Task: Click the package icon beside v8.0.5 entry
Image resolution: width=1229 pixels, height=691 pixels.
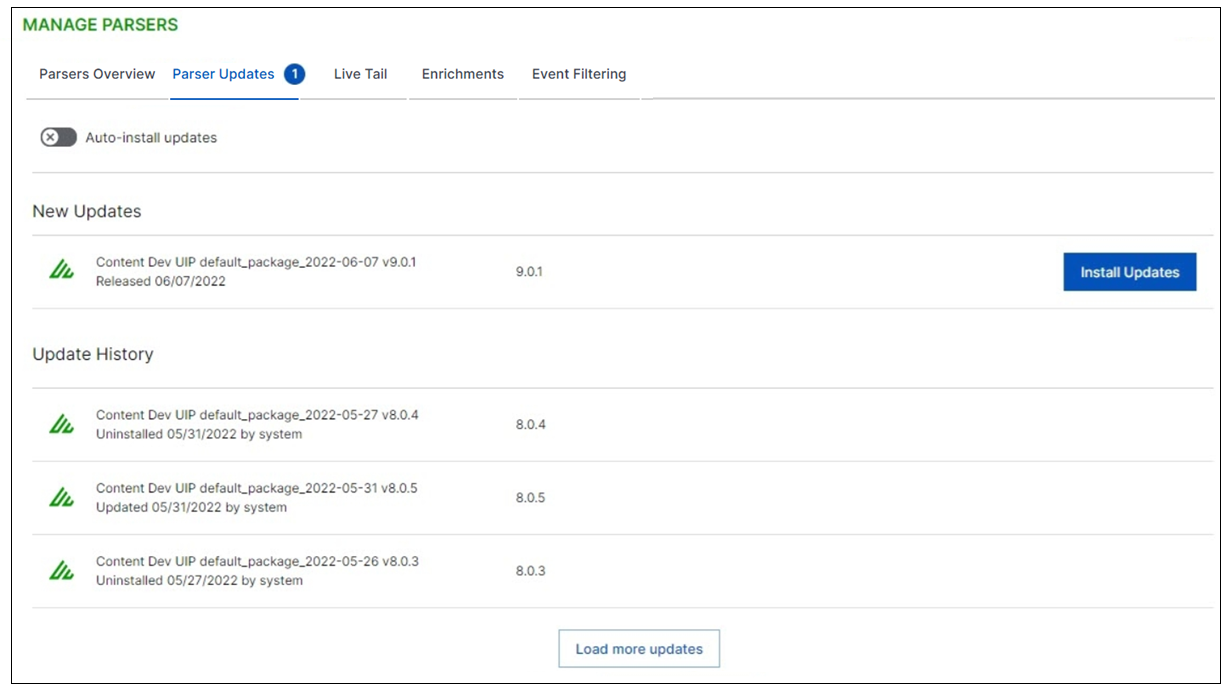Action: pos(62,497)
